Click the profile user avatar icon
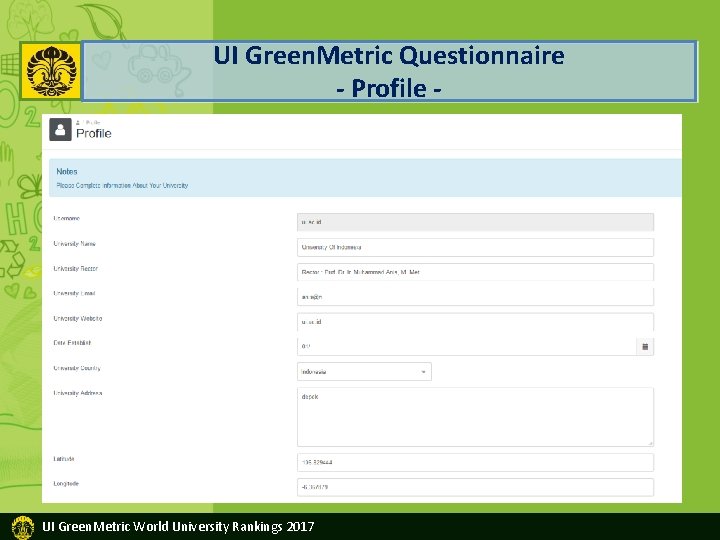Image resolution: width=720 pixels, height=540 pixels. (x=60, y=129)
